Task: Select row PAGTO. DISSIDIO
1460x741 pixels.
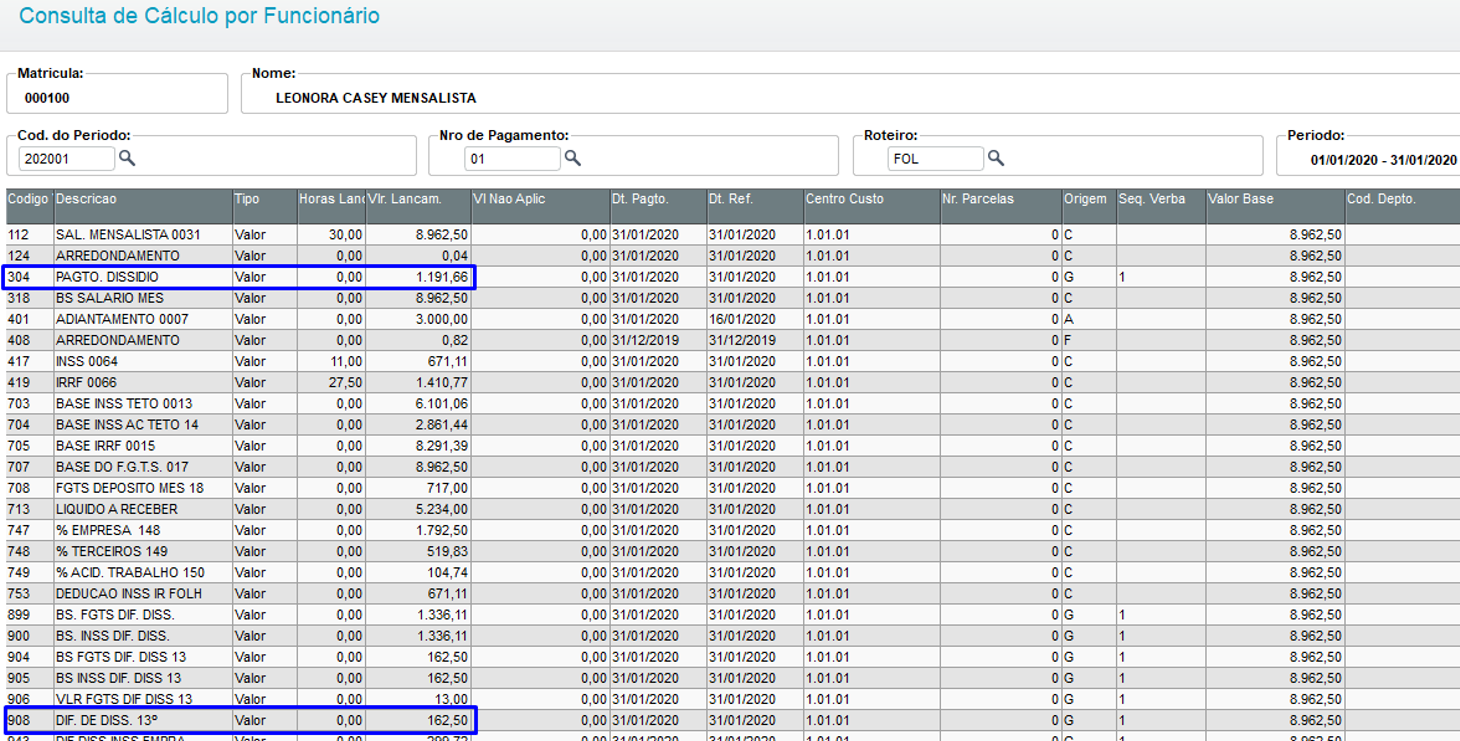Action: coord(733,277)
